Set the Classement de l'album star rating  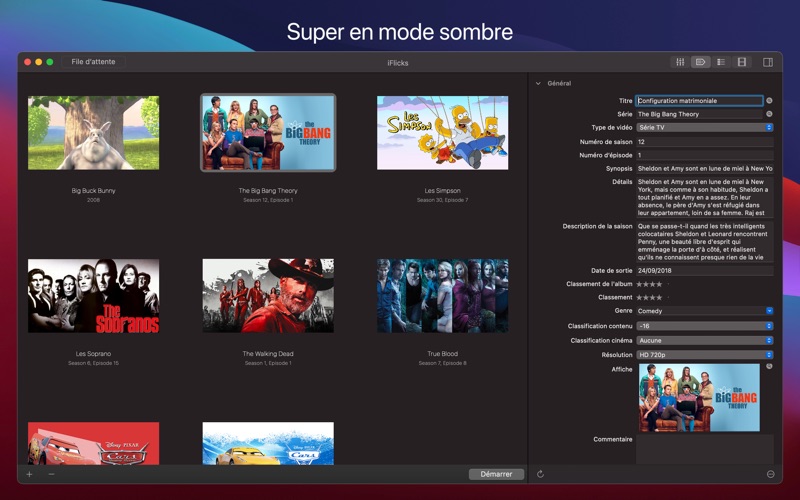[653, 284]
